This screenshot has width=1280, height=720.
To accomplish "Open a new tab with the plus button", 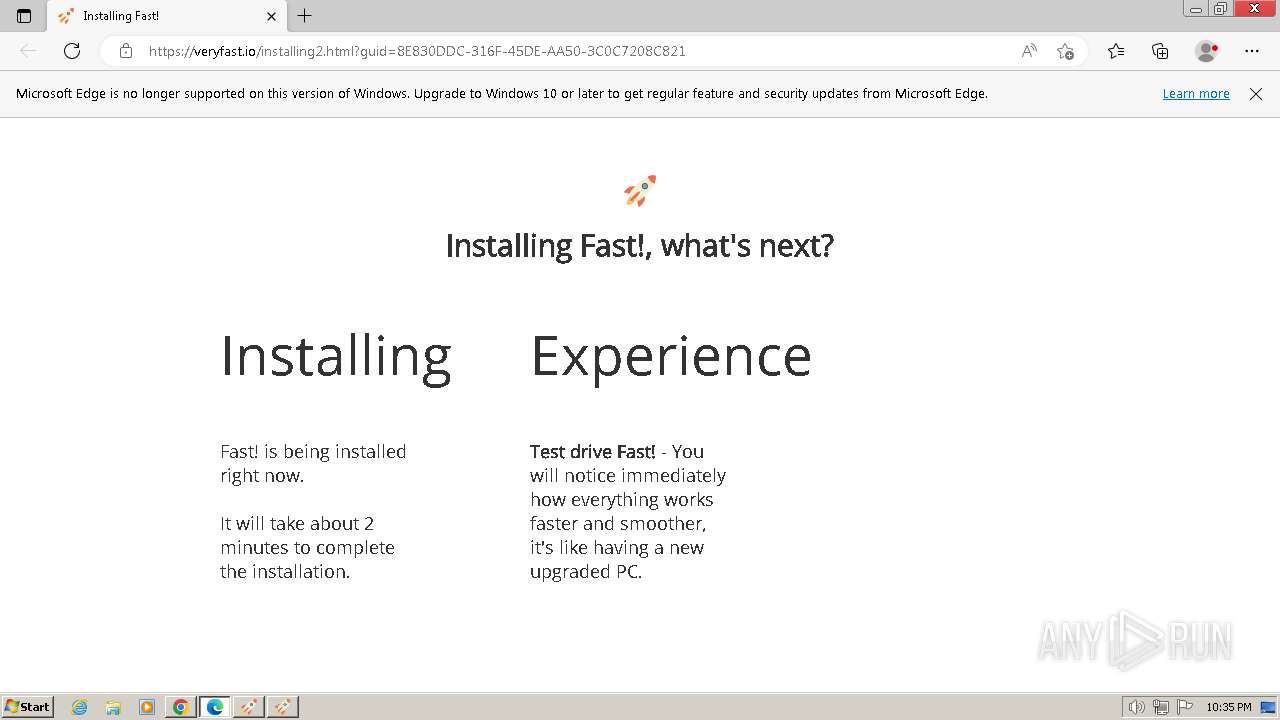I will click(305, 16).
